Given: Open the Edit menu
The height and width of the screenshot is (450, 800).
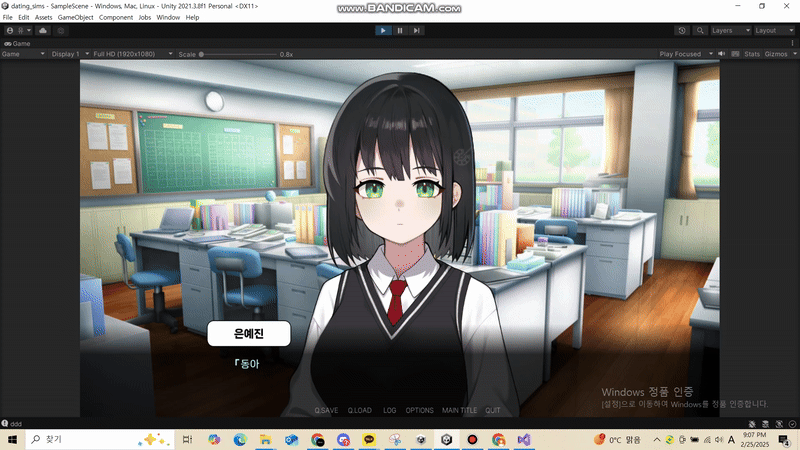Looking at the screenshot, I should tap(23, 17).
